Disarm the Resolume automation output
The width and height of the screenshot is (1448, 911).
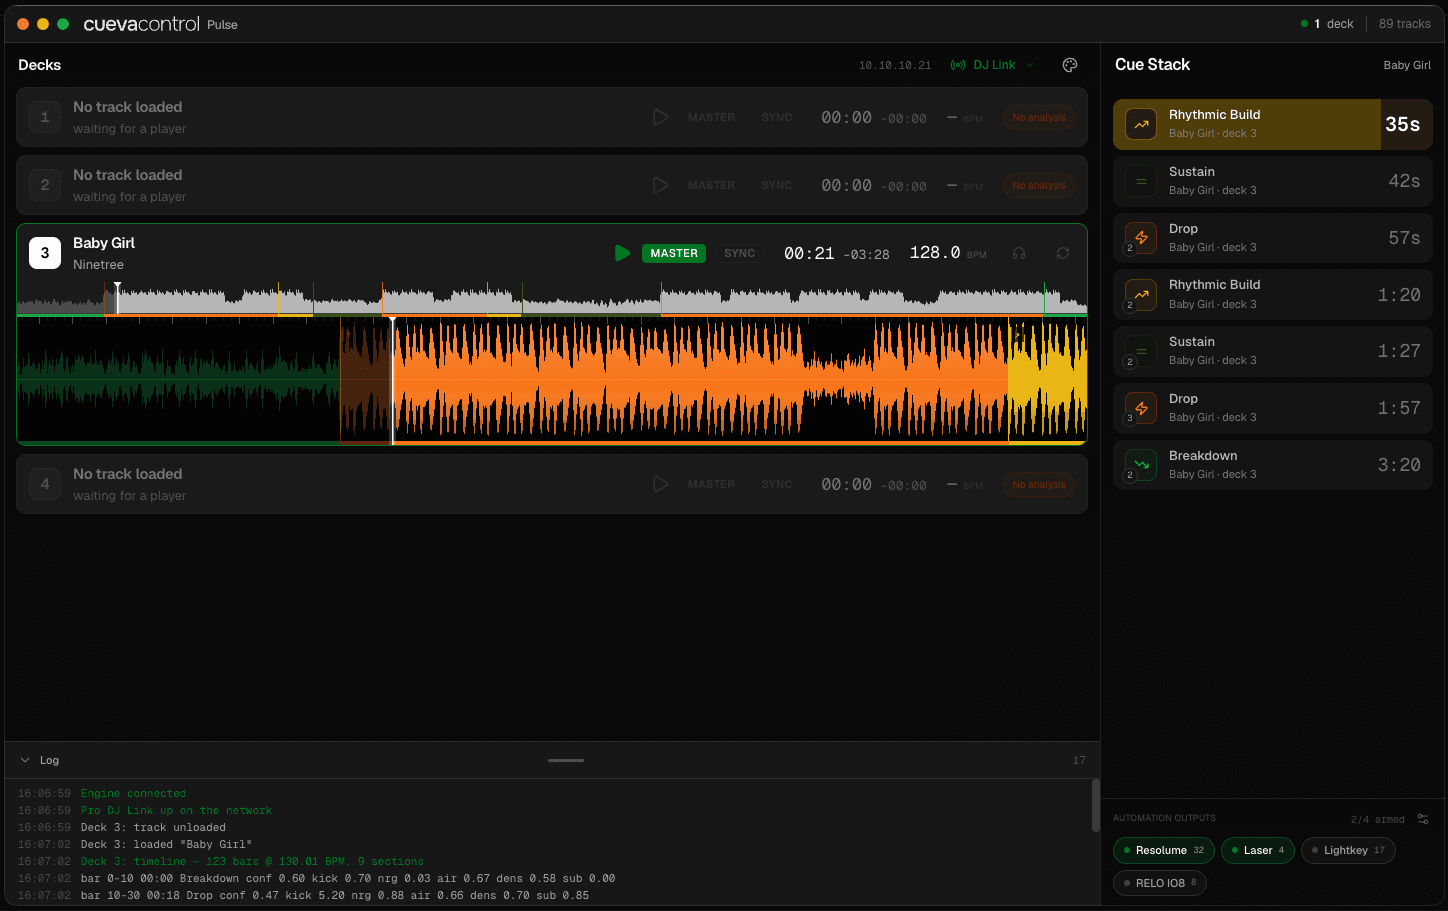tap(1164, 850)
